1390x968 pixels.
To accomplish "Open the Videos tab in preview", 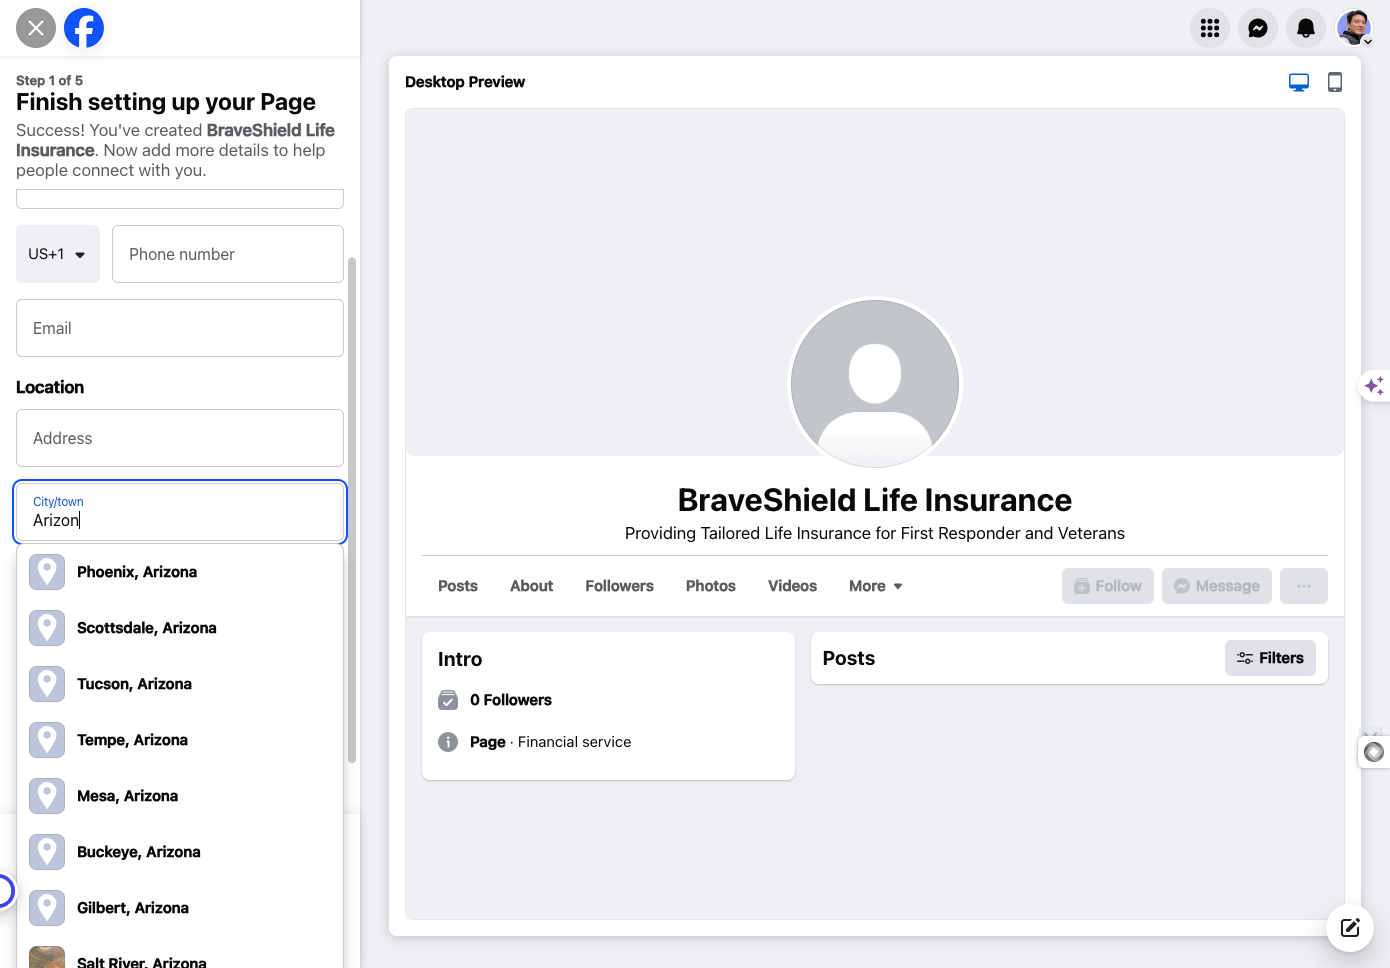I will point(793,586).
